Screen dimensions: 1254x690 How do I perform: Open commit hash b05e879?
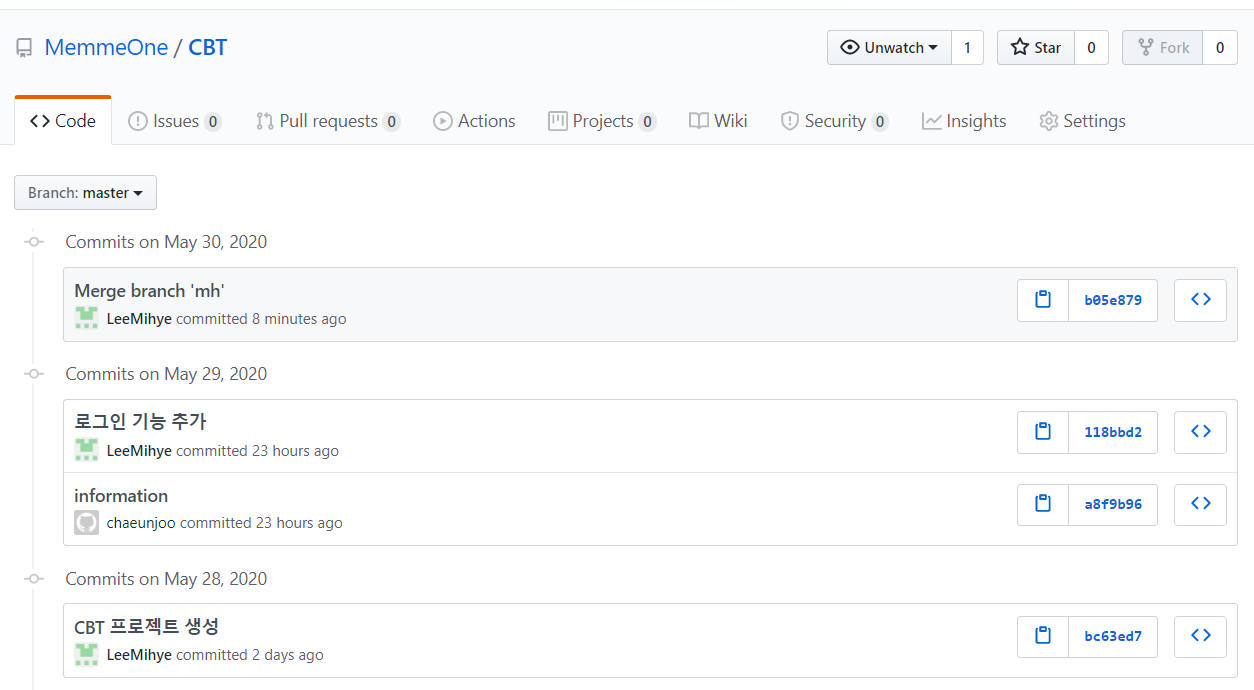(x=1113, y=300)
